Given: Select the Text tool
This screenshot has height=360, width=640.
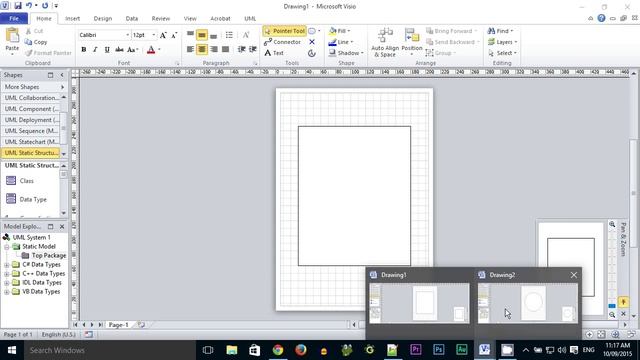Looking at the screenshot, I should tap(274, 53).
